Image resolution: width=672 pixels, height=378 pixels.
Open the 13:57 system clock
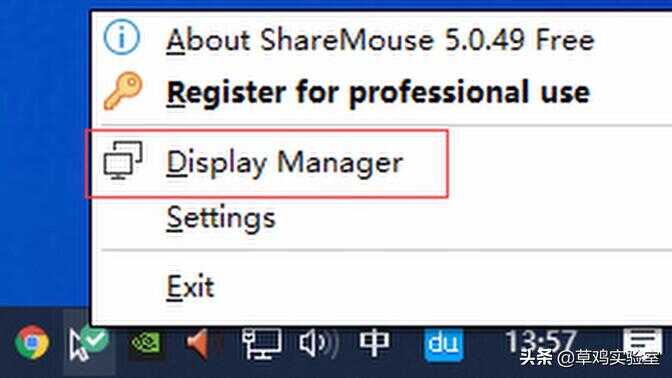[541, 341]
